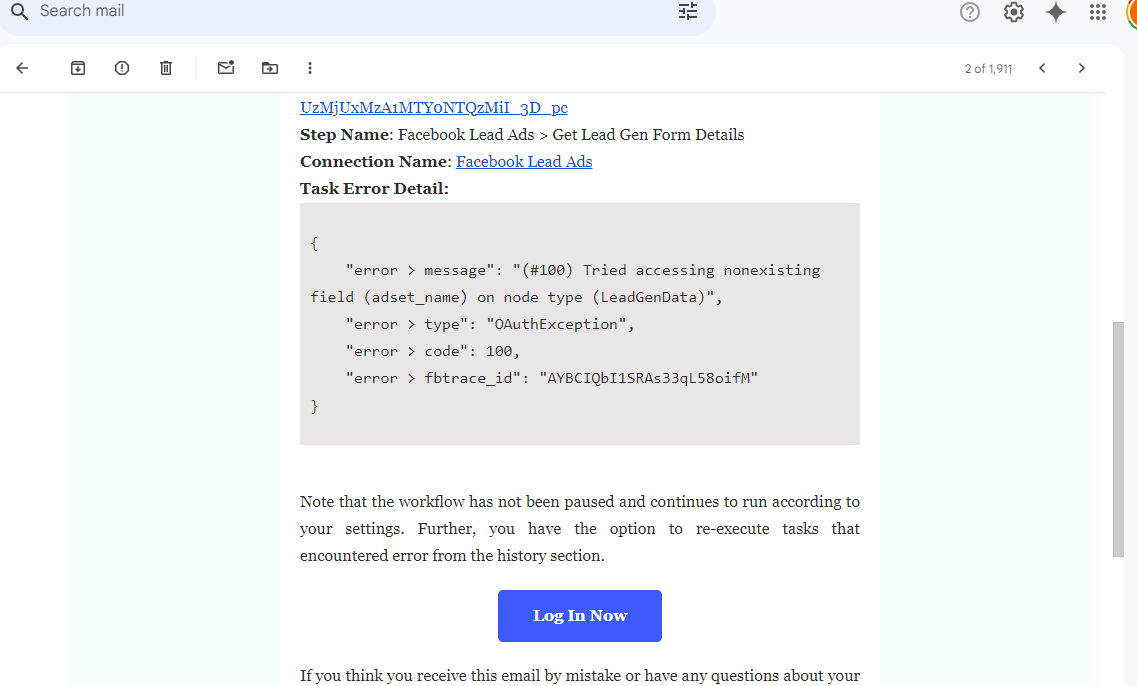
Task: Archive this email
Action: [x=78, y=68]
